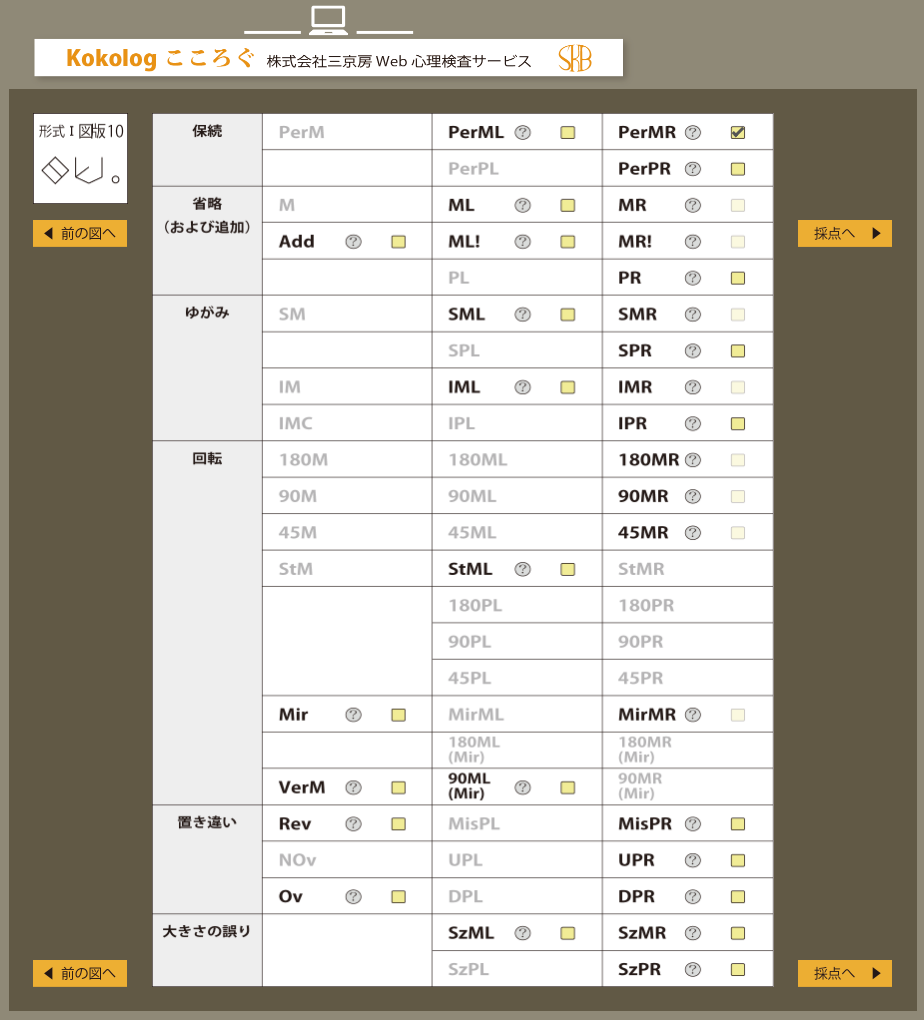
Task: Click the SKB logo in header
Action: coord(575,59)
